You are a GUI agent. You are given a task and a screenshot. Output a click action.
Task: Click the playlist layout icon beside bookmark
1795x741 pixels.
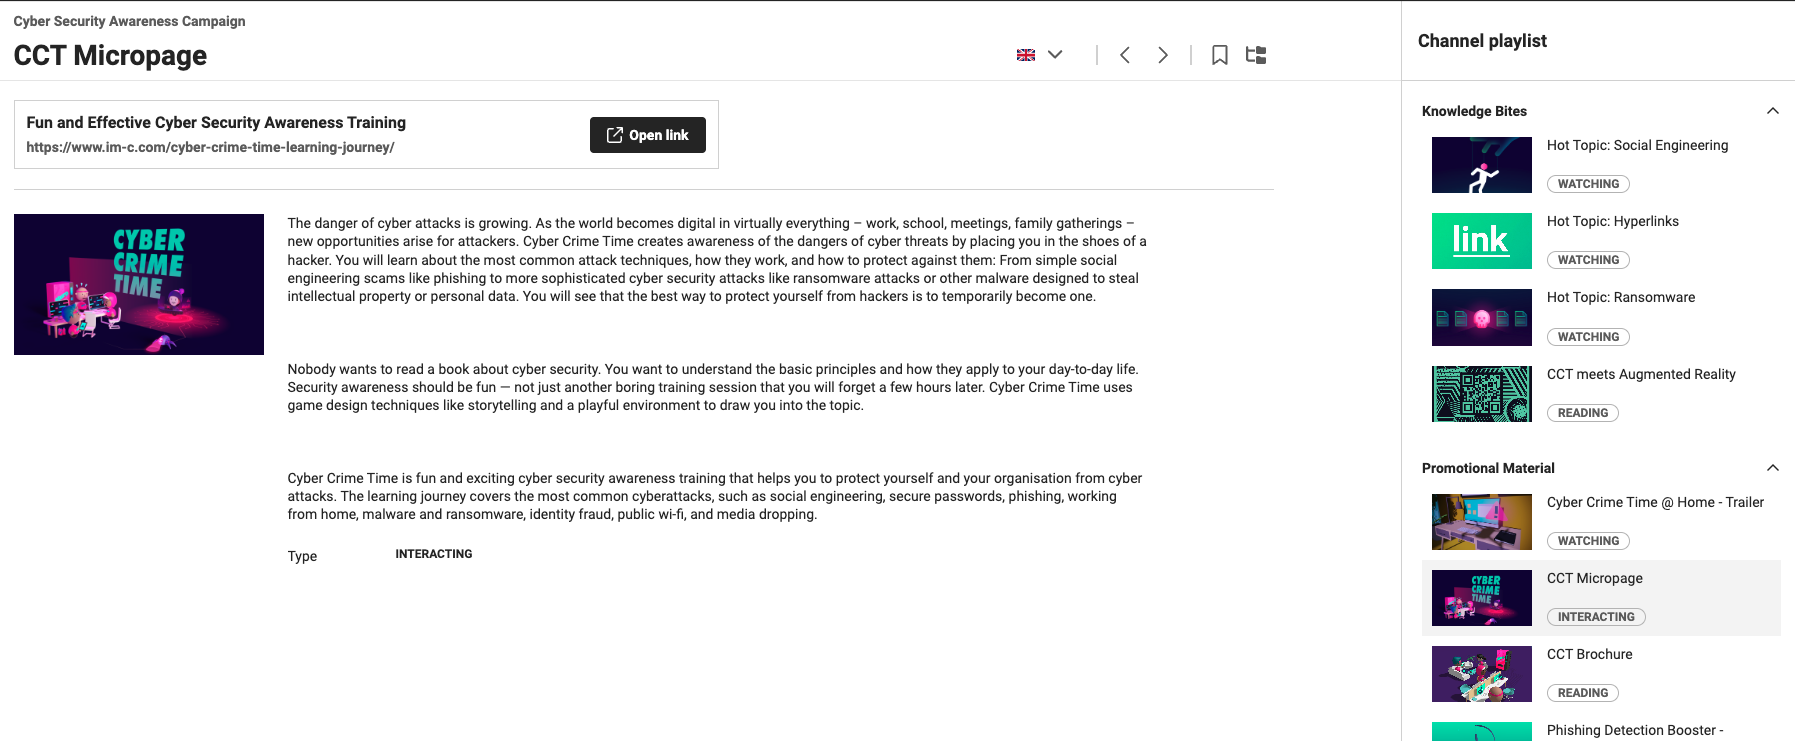point(1256,55)
